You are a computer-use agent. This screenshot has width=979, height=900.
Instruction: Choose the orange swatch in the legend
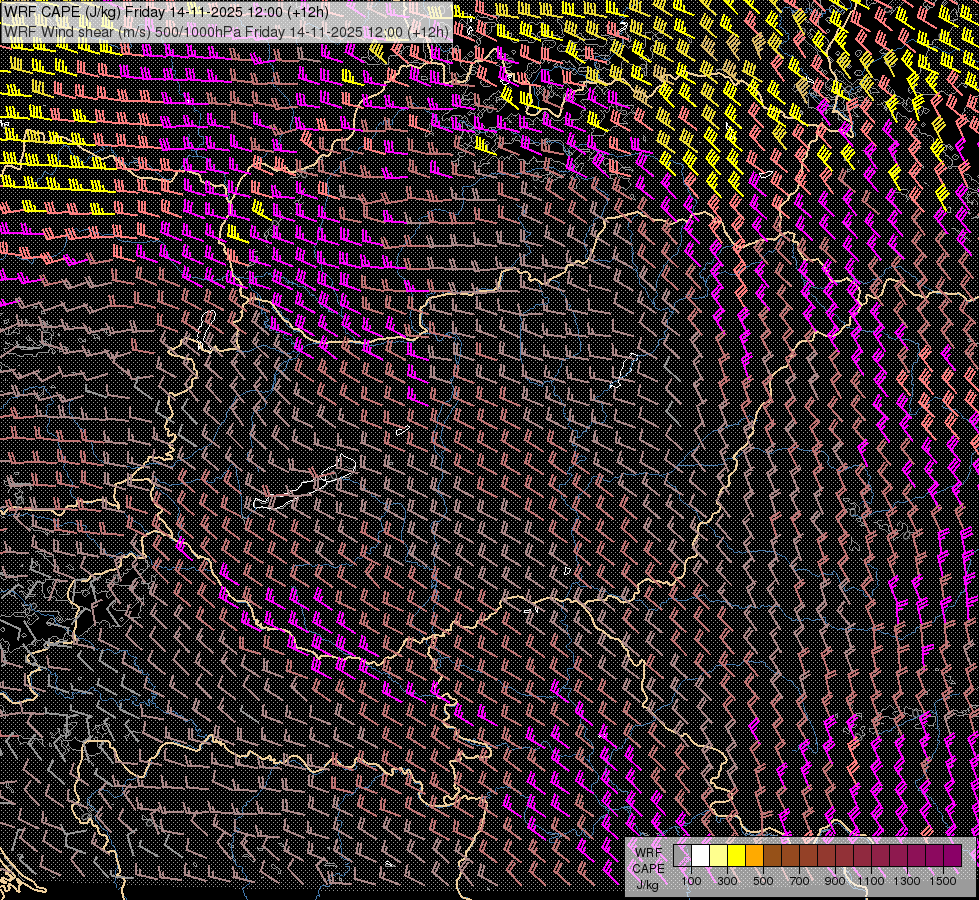click(754, 856)
